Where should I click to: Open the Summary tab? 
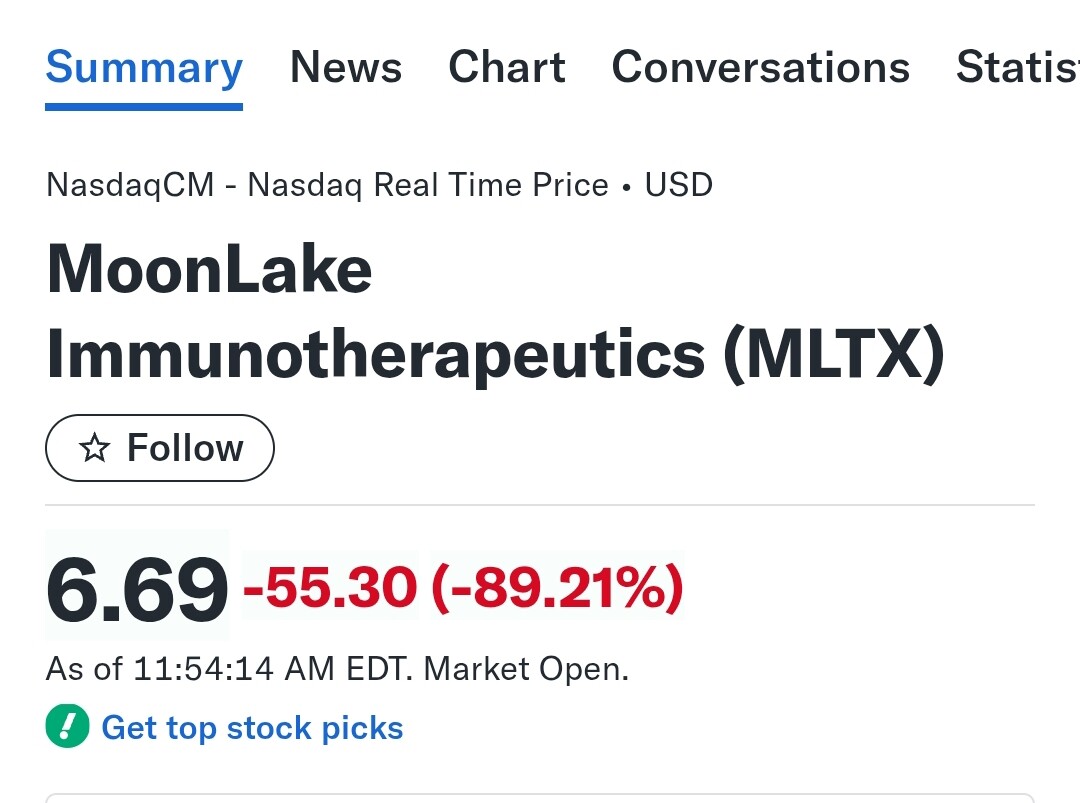pos(144,68)
